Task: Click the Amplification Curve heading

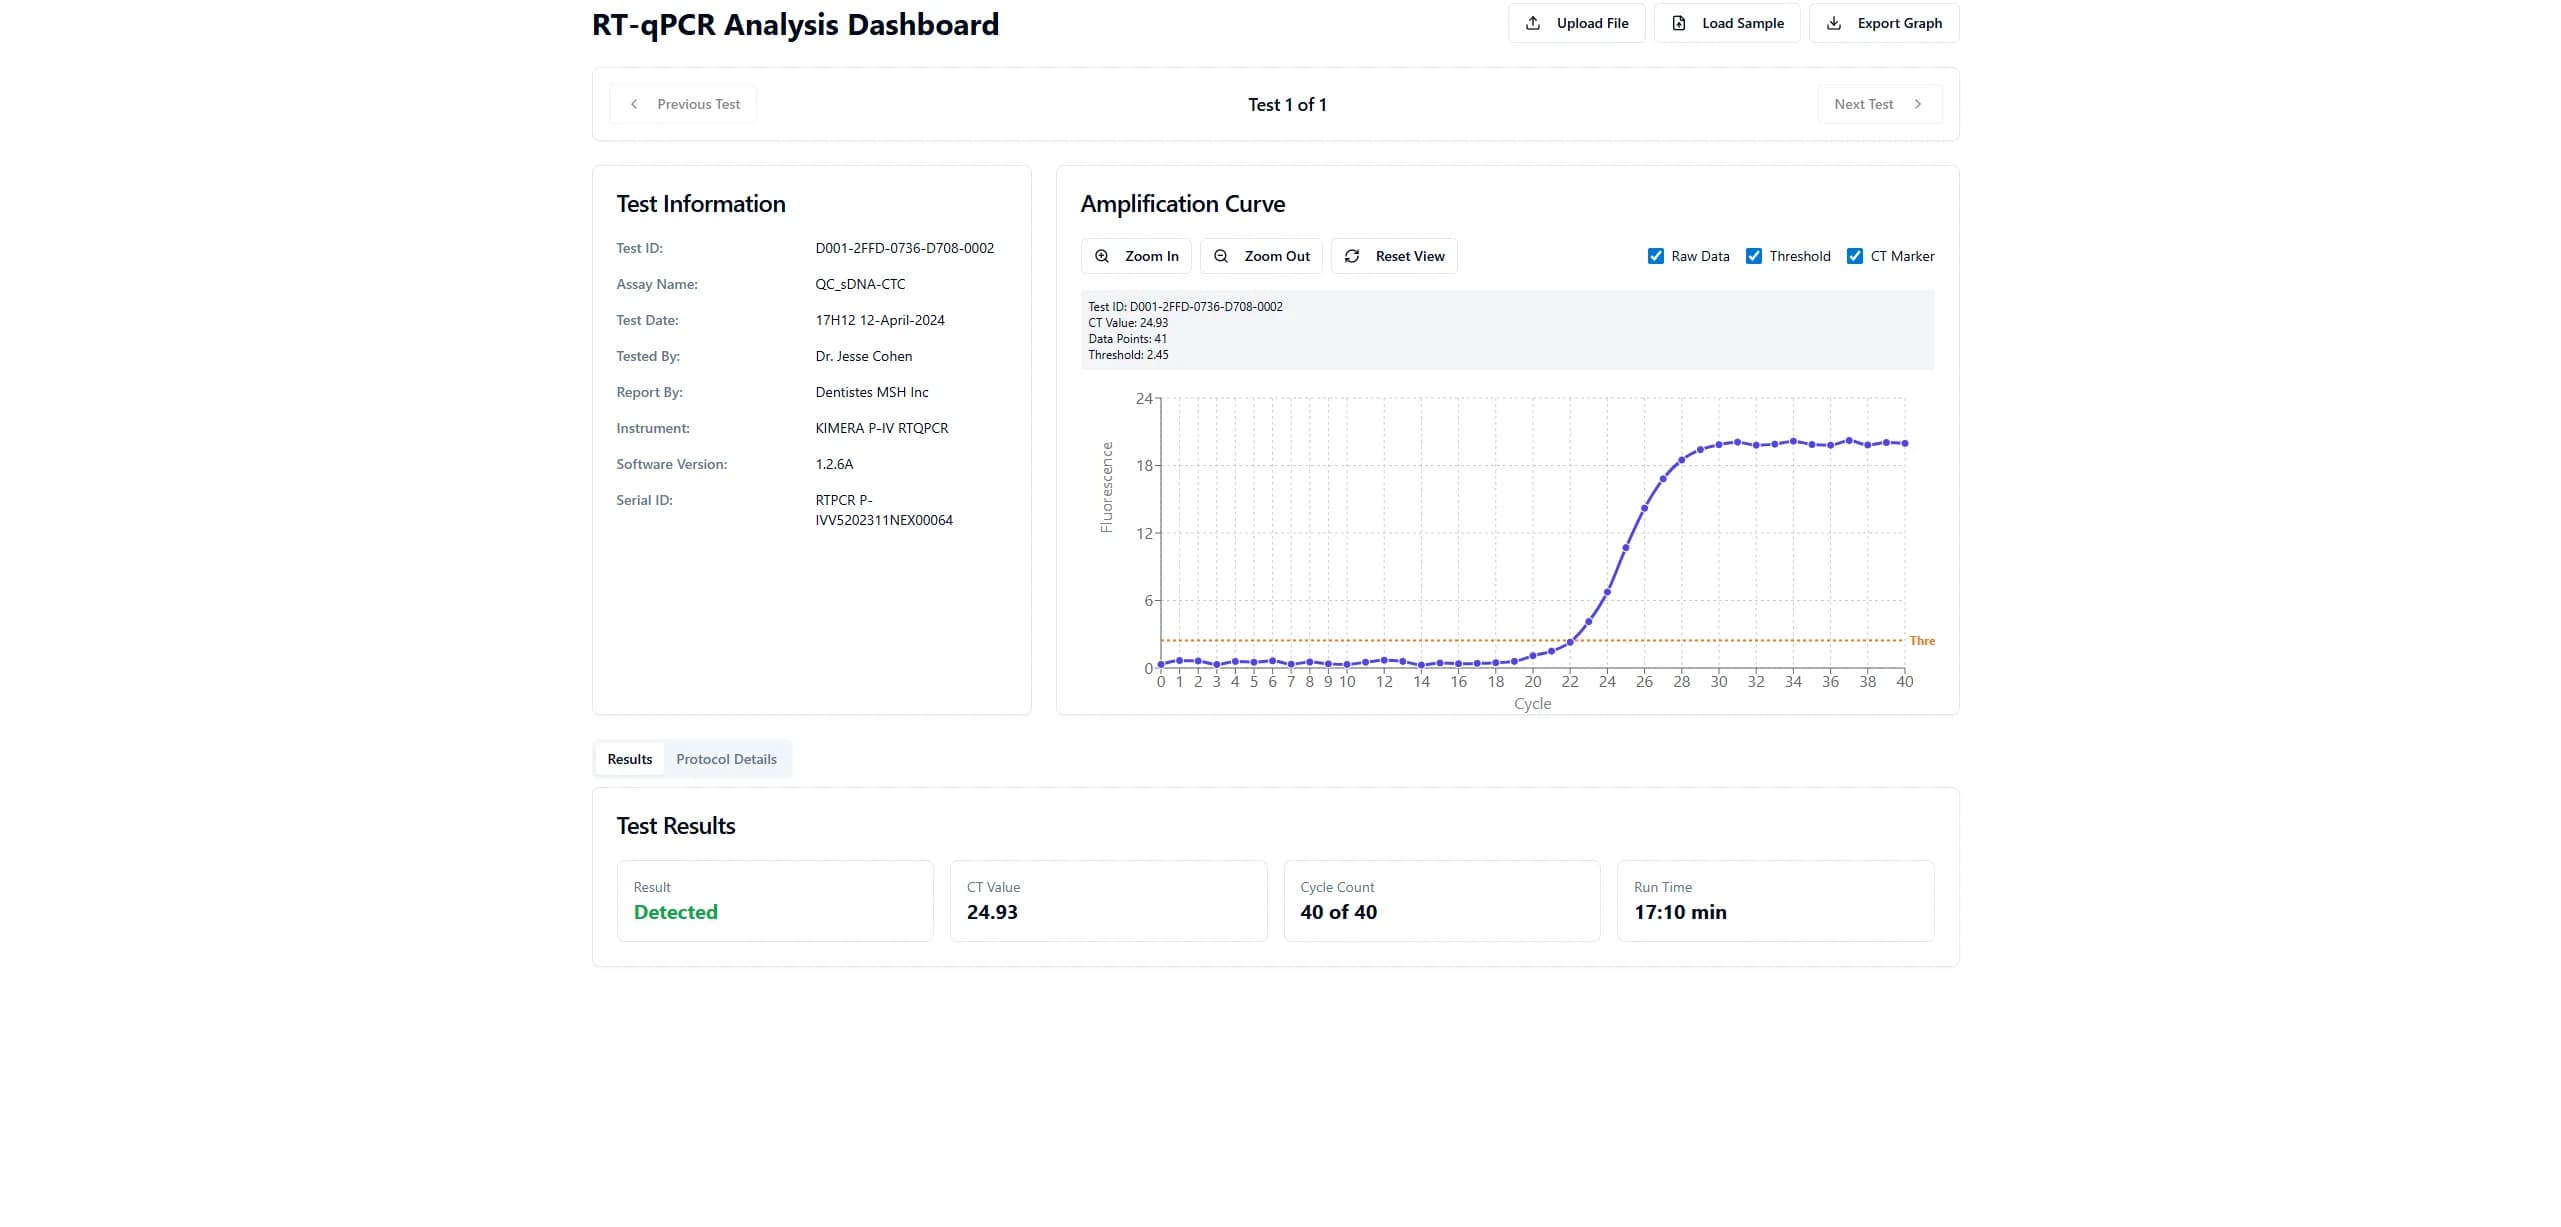Action: (1182, 204)
